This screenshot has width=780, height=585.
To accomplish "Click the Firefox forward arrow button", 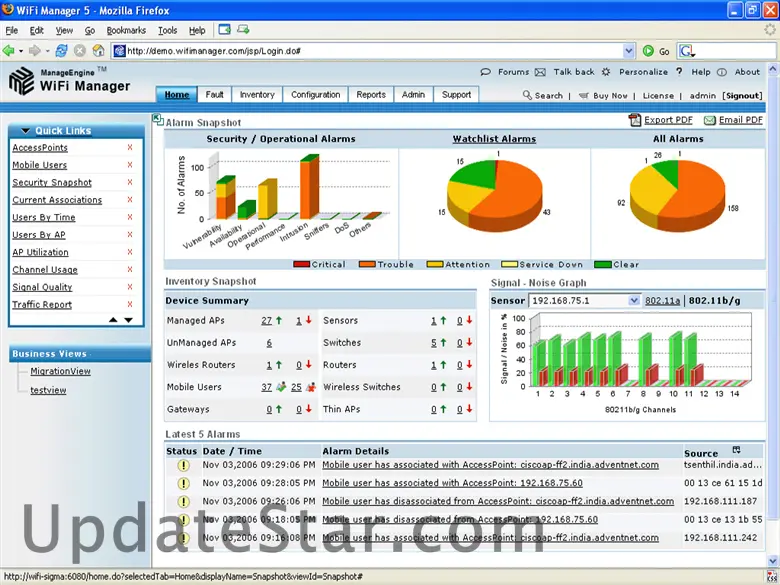I will click(x=34, y=51).
